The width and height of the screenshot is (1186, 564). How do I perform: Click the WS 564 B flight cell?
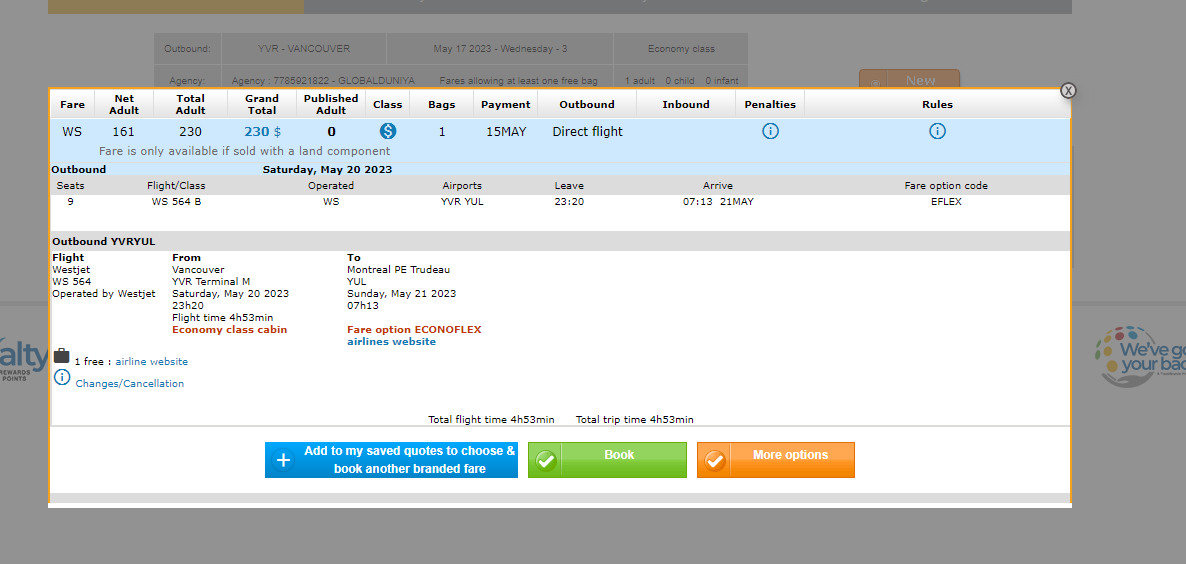[176, 202]
